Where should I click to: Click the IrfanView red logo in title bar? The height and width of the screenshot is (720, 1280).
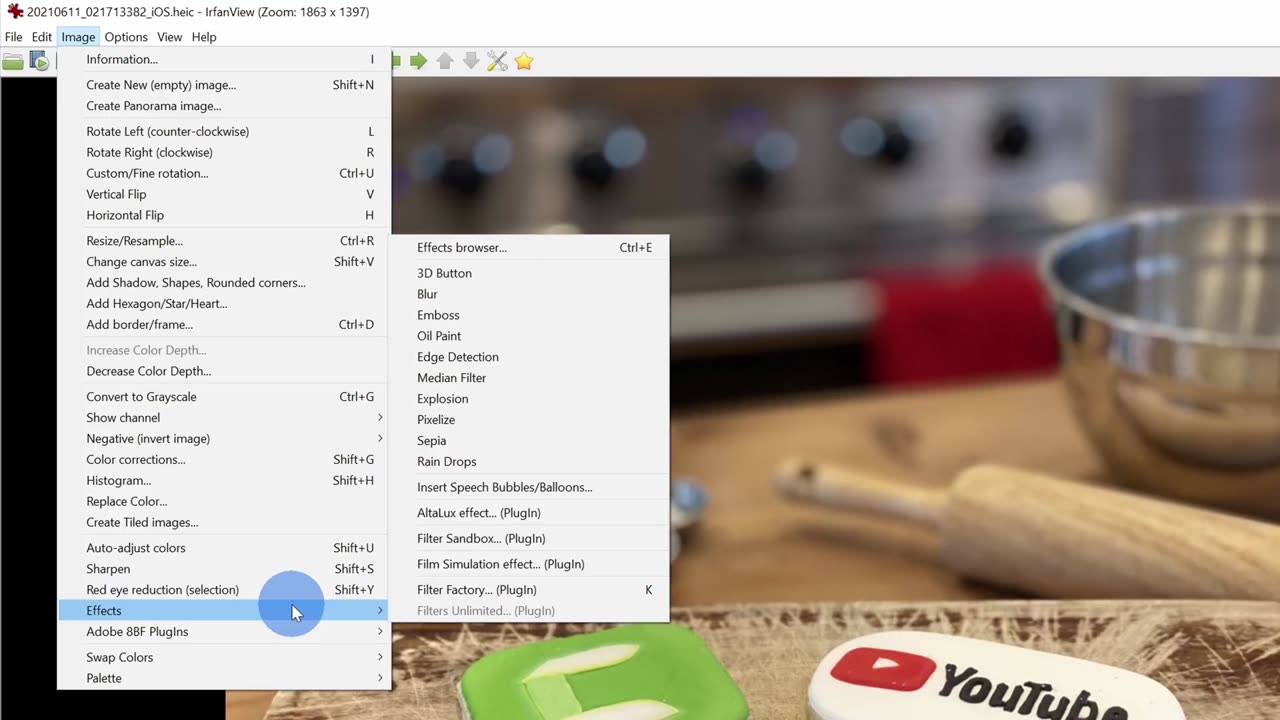[x=14, y=12]
